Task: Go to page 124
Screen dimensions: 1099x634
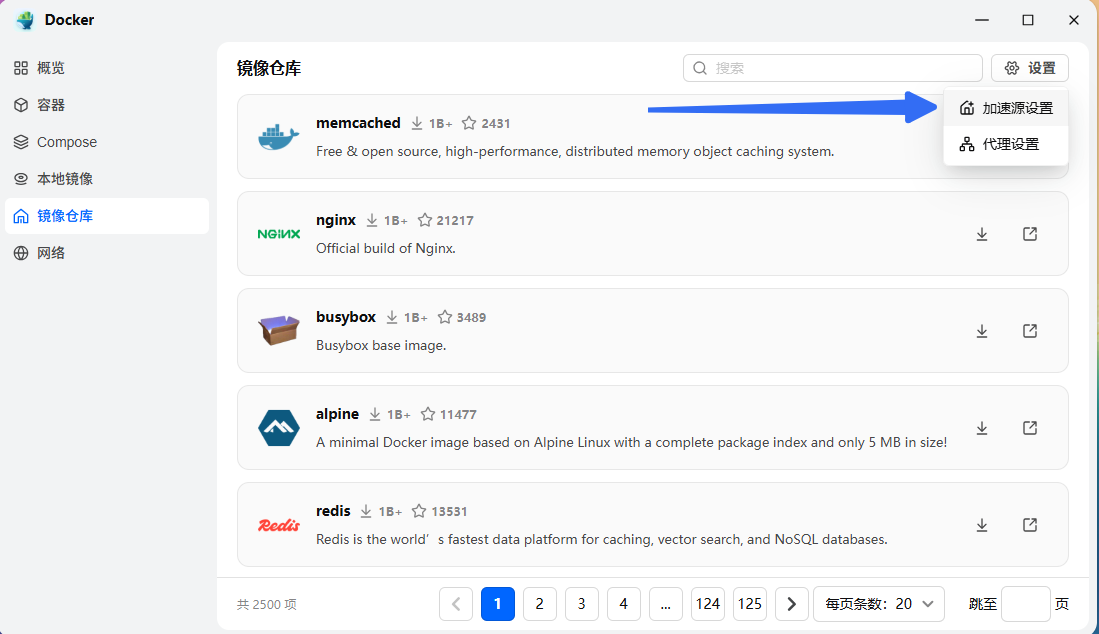Action: tap(708, 604)
